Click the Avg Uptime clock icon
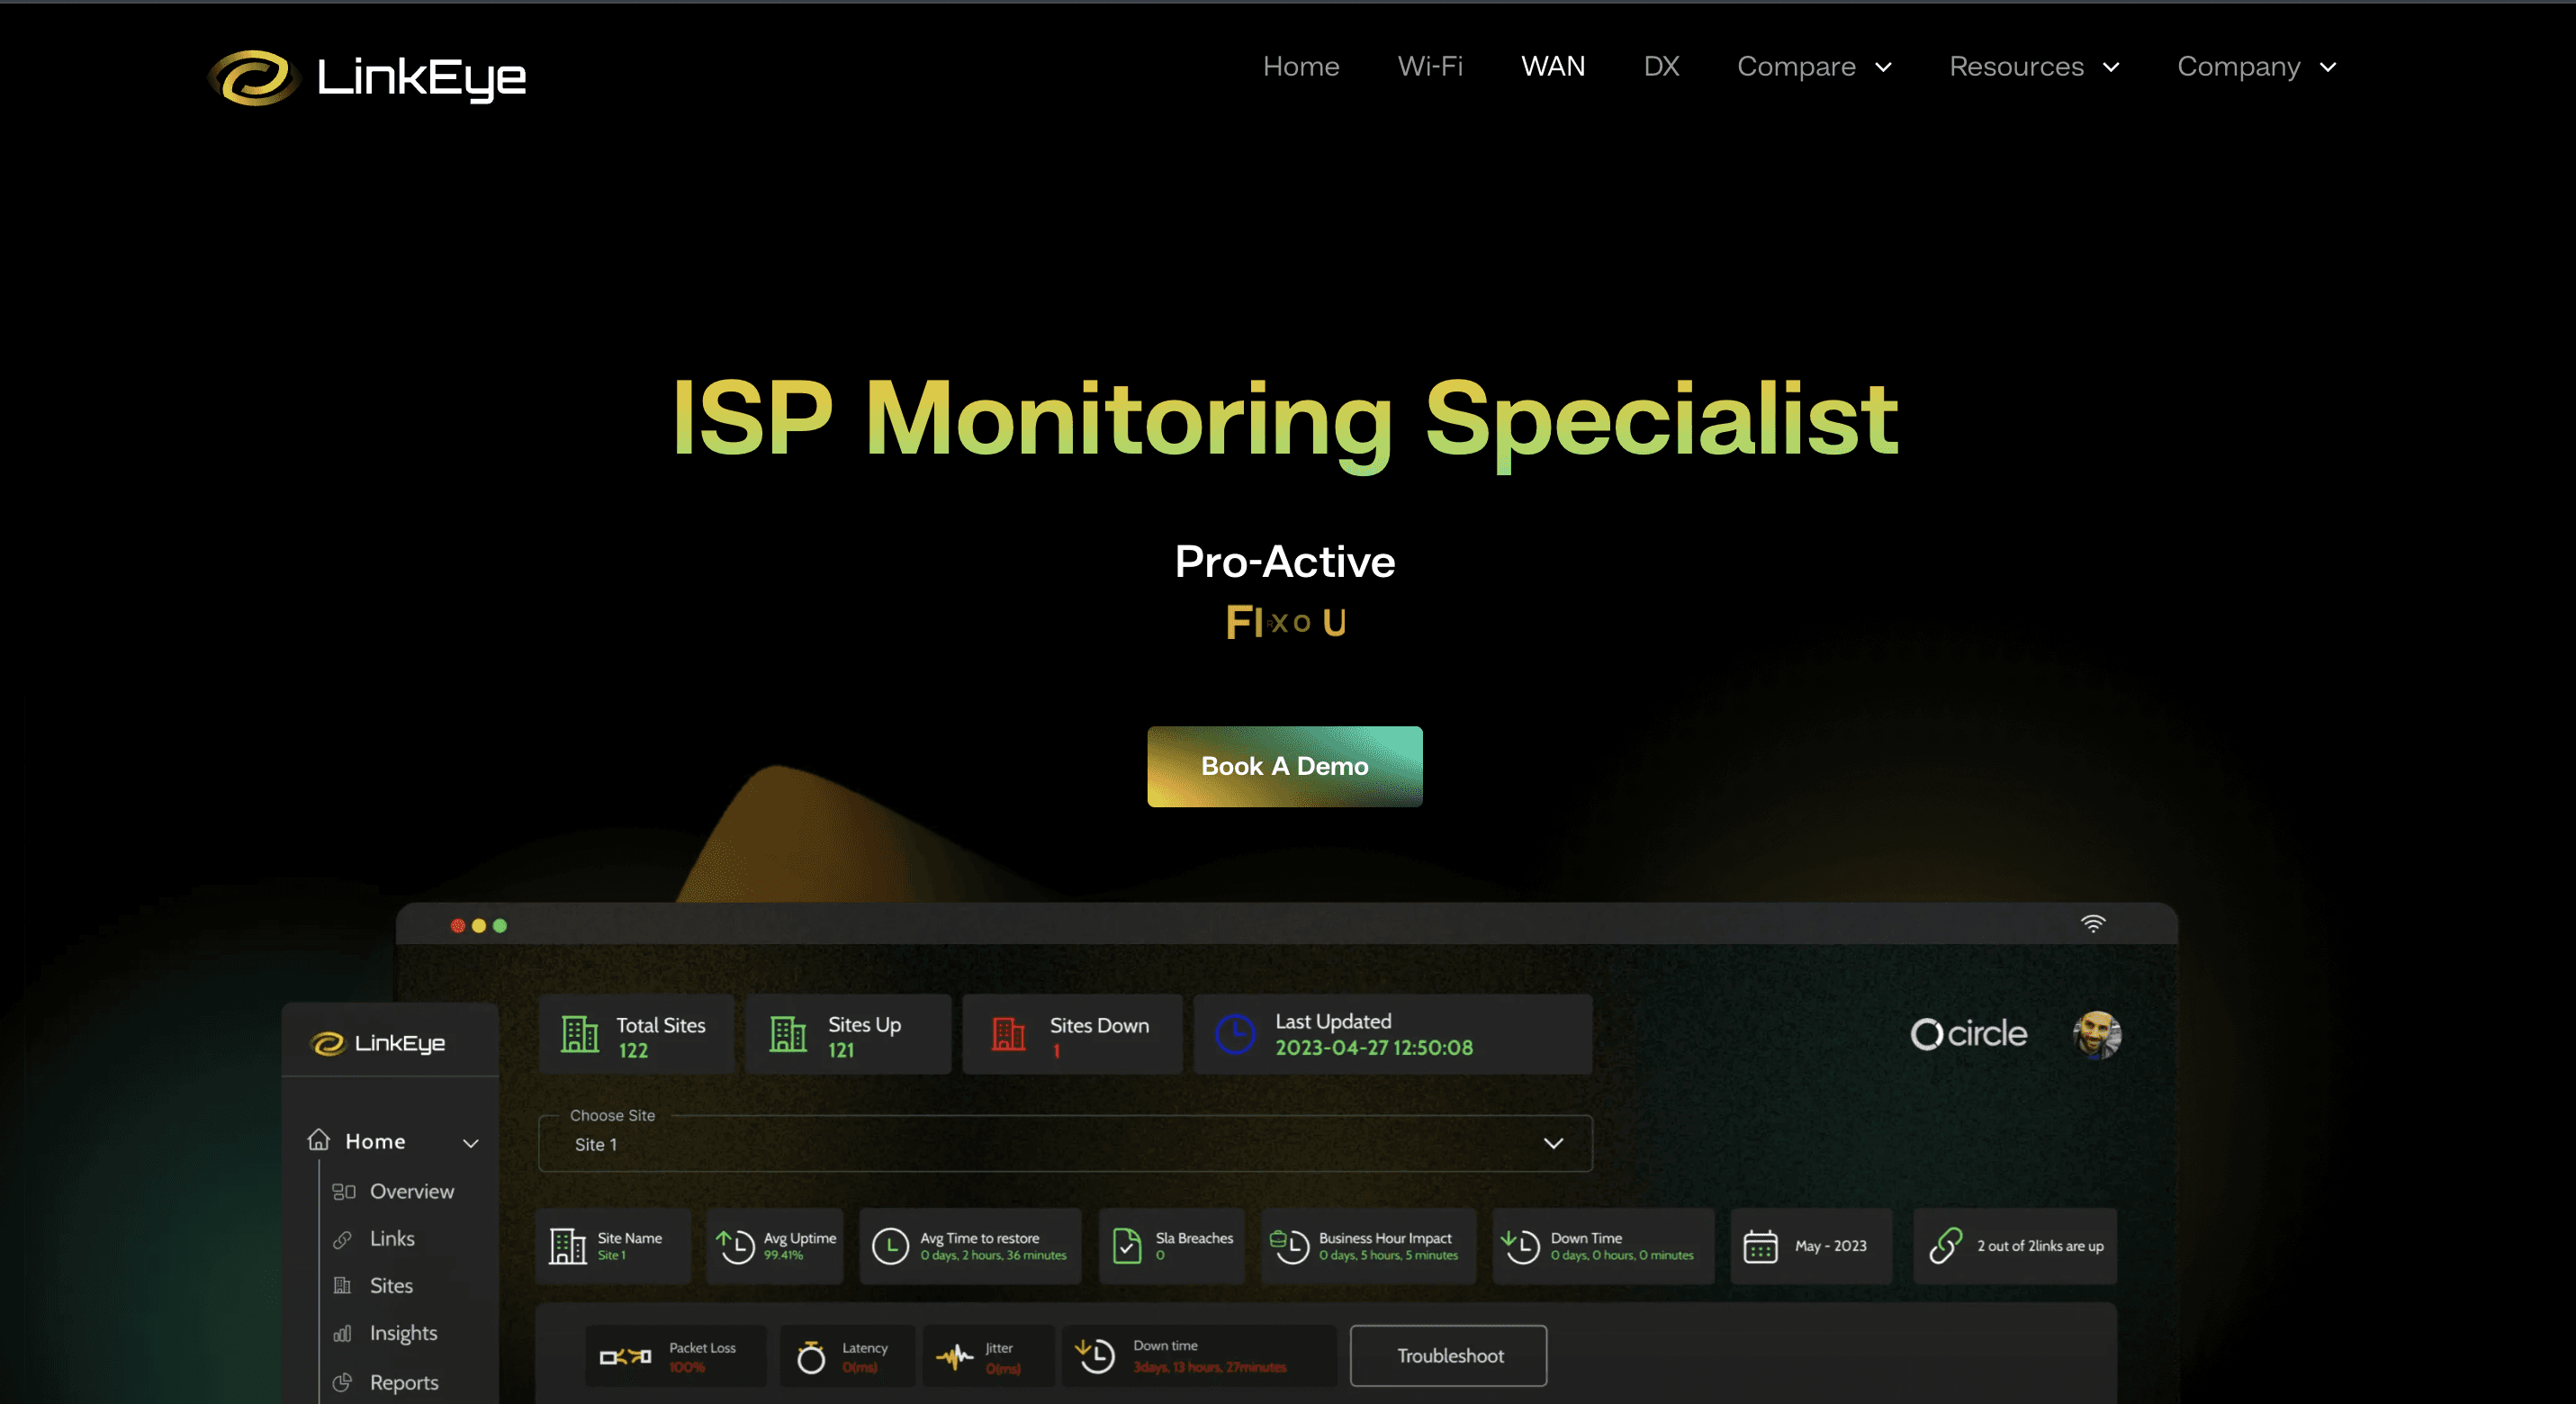This screenshot has width=2576, height=1404. point(735,1246)
